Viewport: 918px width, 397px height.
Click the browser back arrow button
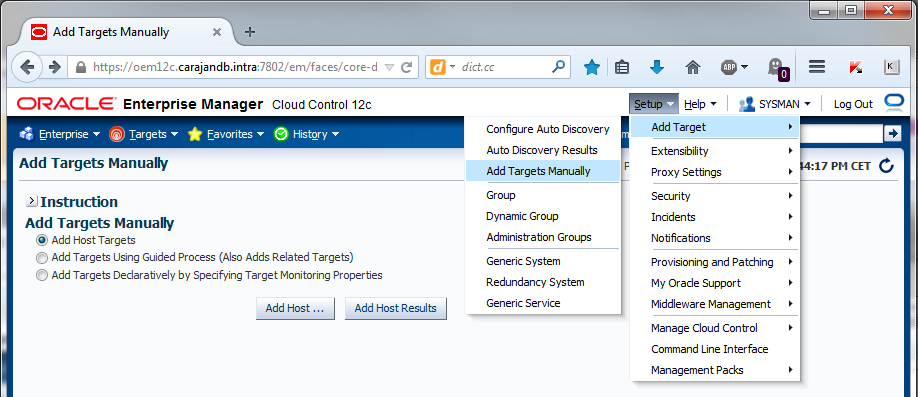point(27,67)
